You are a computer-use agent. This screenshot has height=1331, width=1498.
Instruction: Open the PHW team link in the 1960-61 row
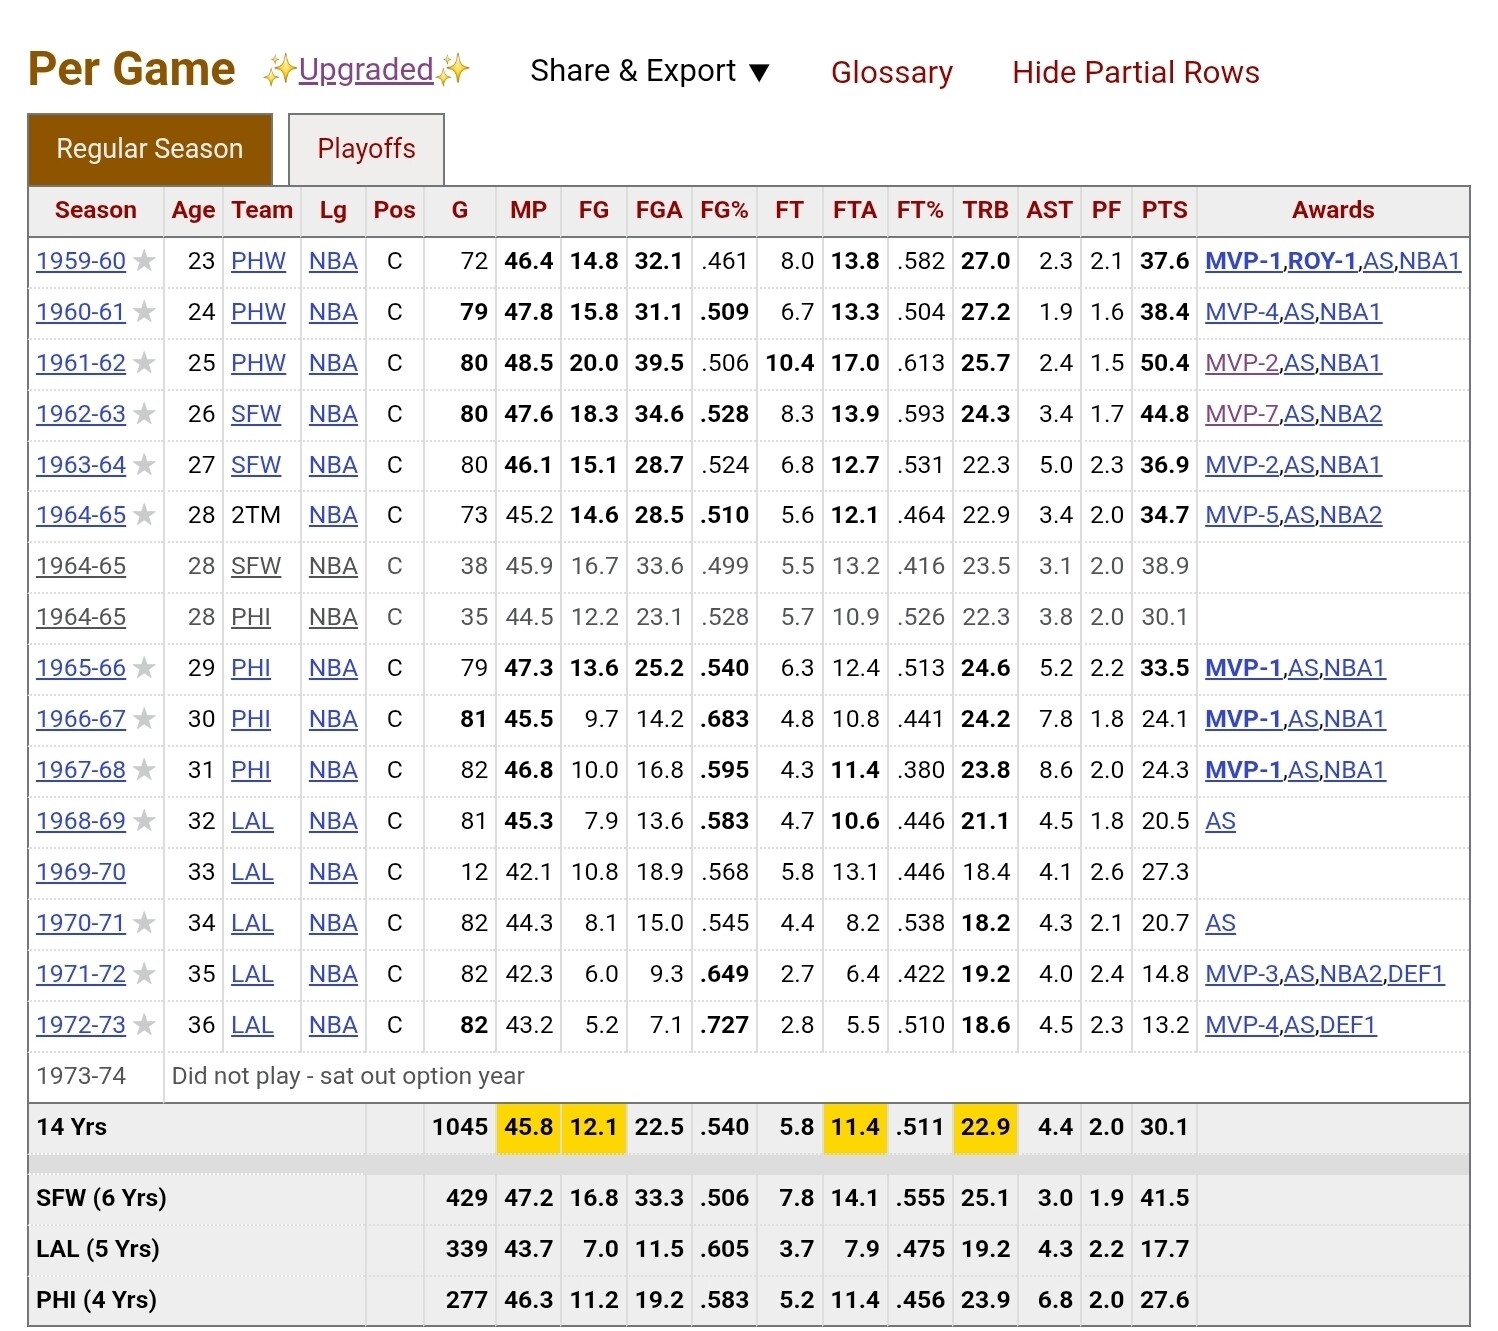click(258, 312)
